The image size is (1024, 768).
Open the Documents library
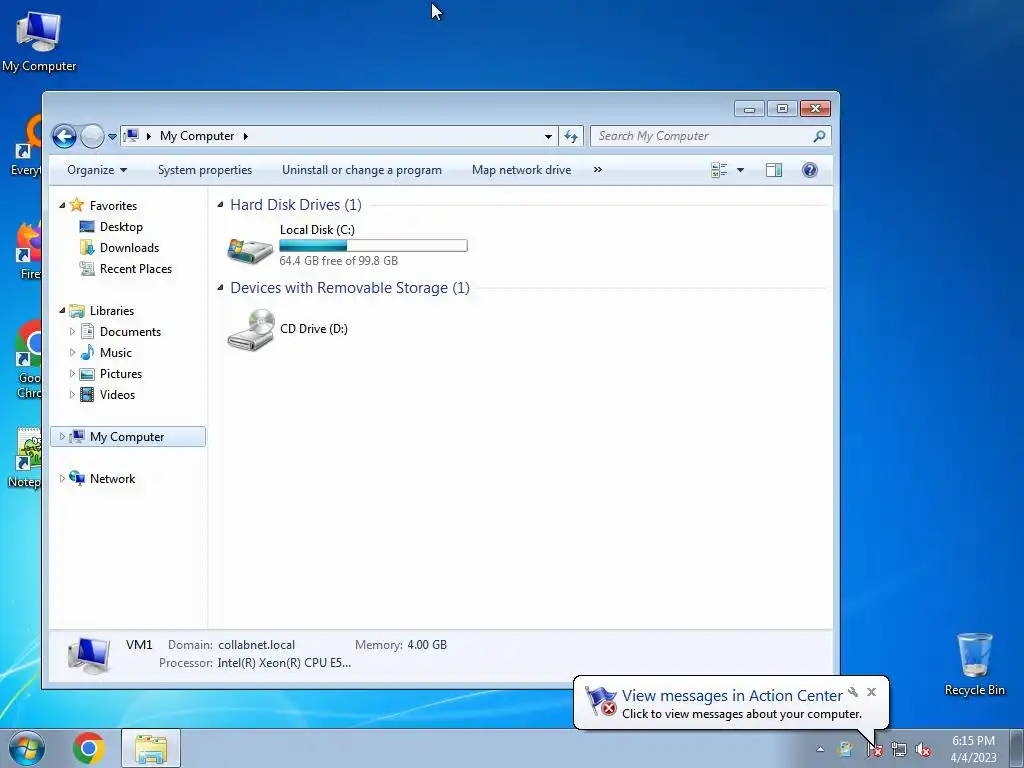pyautogui.click(x=130, y=332)
